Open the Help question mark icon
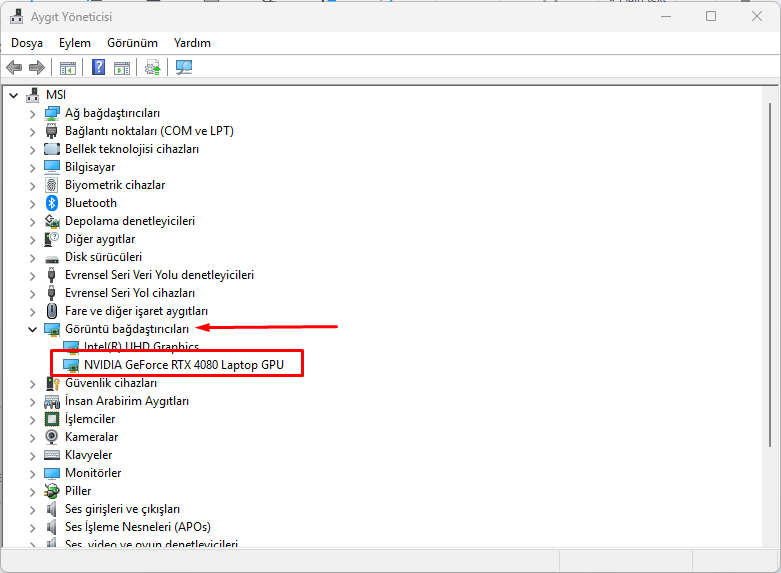 [x=99, y=67]
